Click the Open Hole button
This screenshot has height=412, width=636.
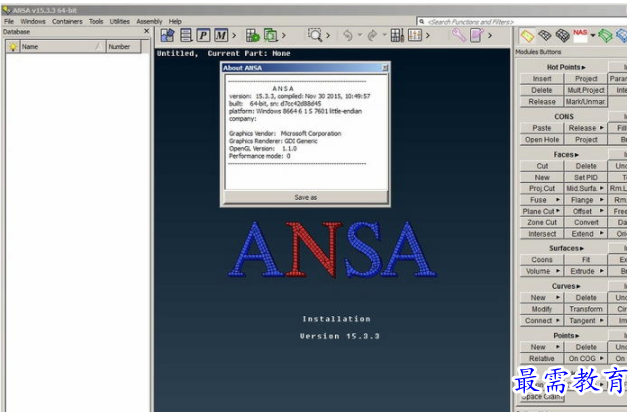coord(542,139)
